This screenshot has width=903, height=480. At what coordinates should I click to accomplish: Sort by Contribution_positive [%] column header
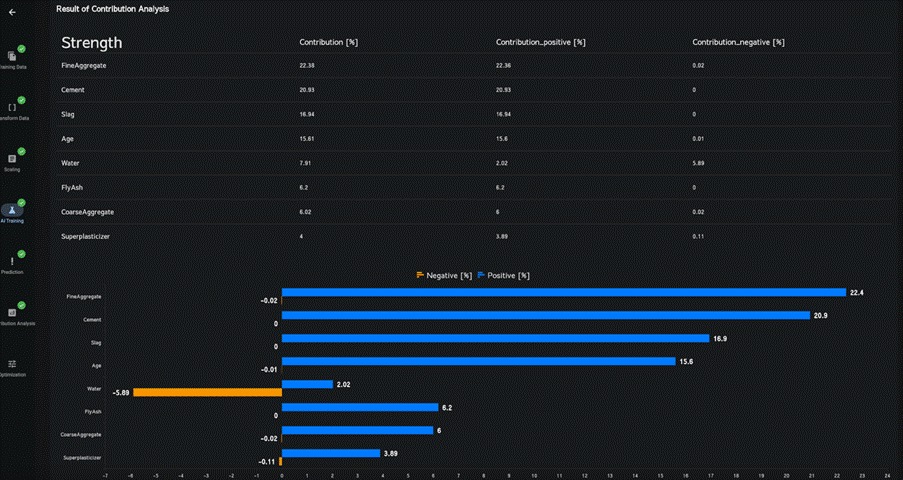540,42
